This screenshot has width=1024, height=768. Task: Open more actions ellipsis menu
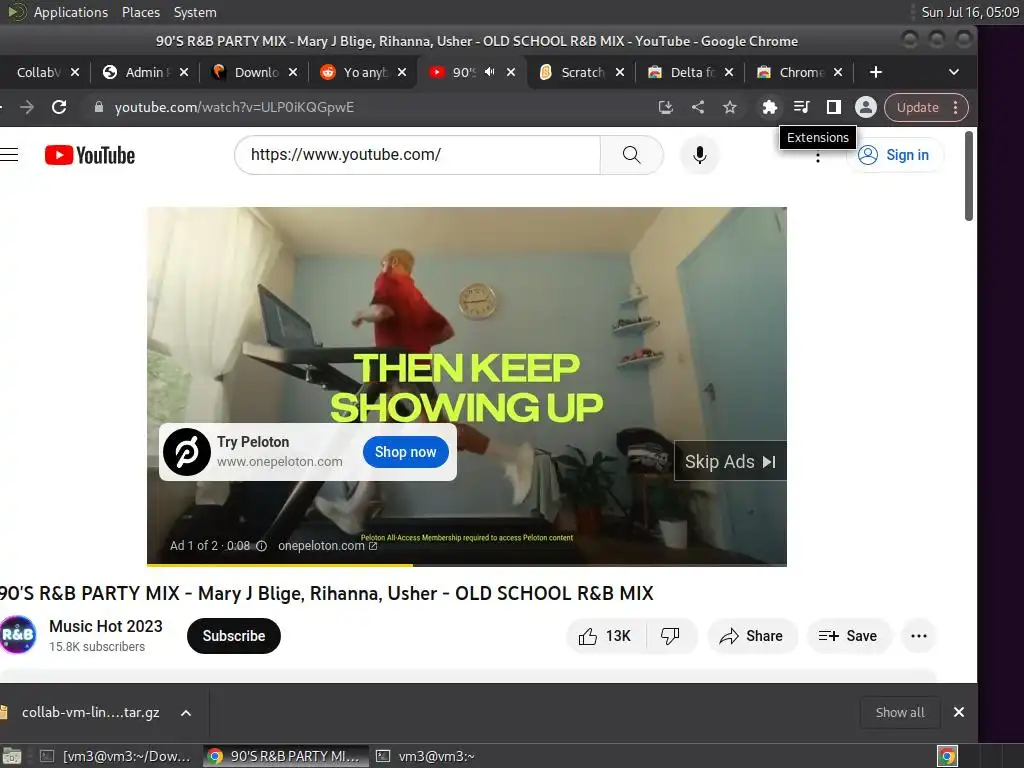[x=919, y=635]
